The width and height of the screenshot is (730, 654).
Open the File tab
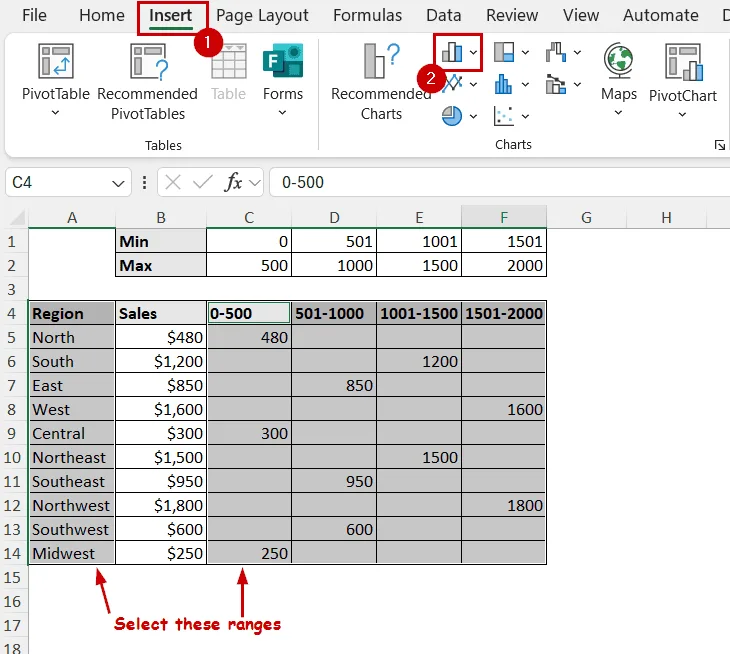(x=34, y=15)
